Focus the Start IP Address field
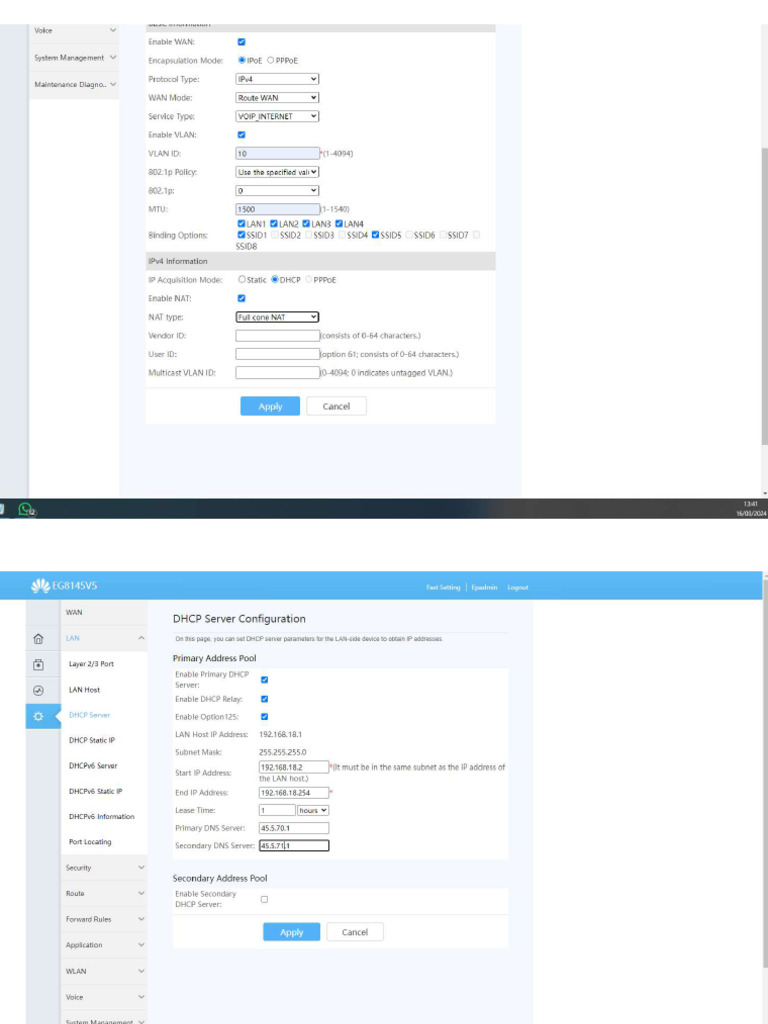 (x=294, y=767)
